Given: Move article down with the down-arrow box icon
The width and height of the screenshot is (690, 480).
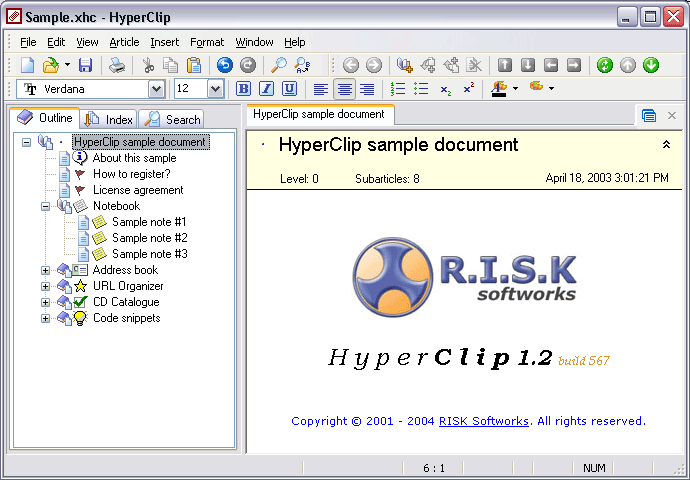Looking at the screenshot, I should coord(528,65).
